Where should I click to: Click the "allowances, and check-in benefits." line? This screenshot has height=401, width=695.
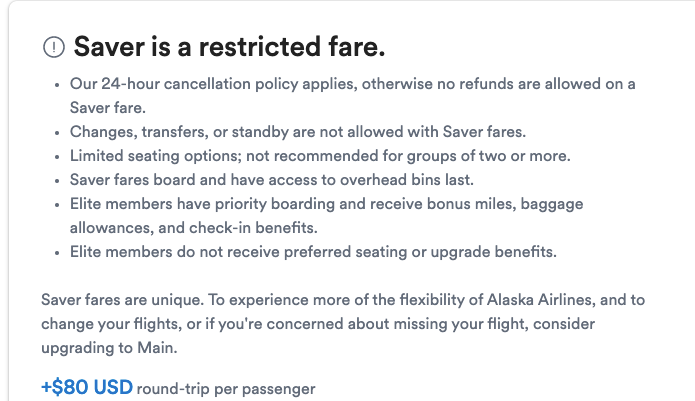tap(194, 228)
